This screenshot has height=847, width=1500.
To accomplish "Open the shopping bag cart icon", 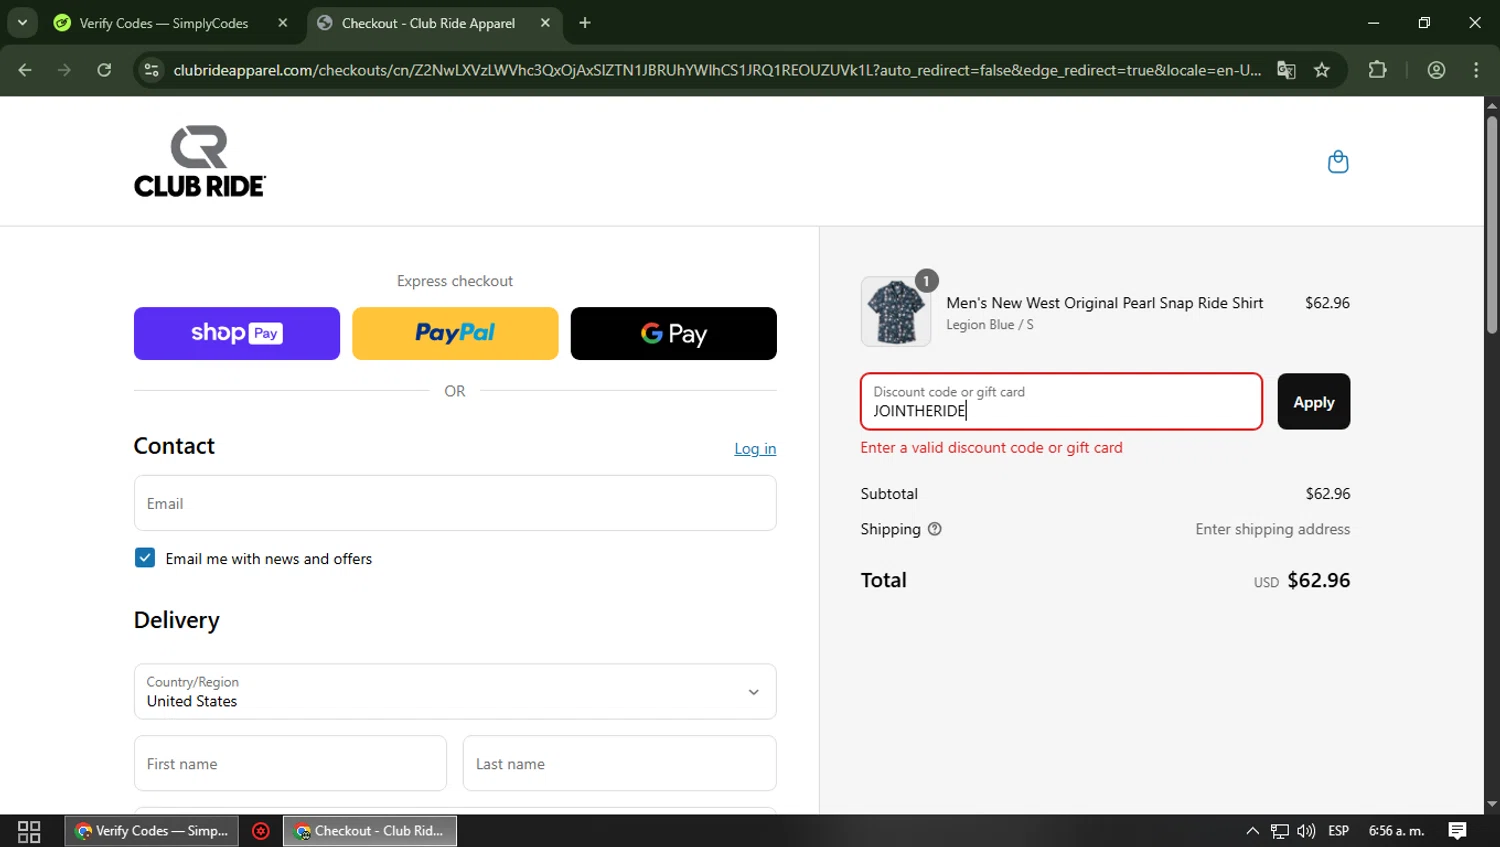I will click(x=1337, y=162).
